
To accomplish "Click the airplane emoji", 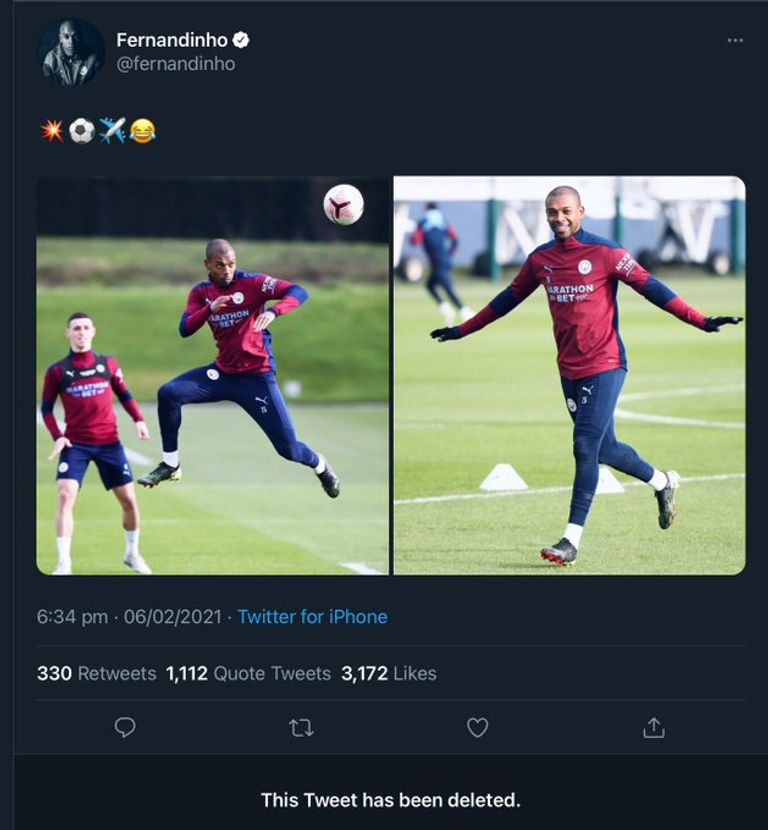I will pyautogui.click(x=112, y=130).
